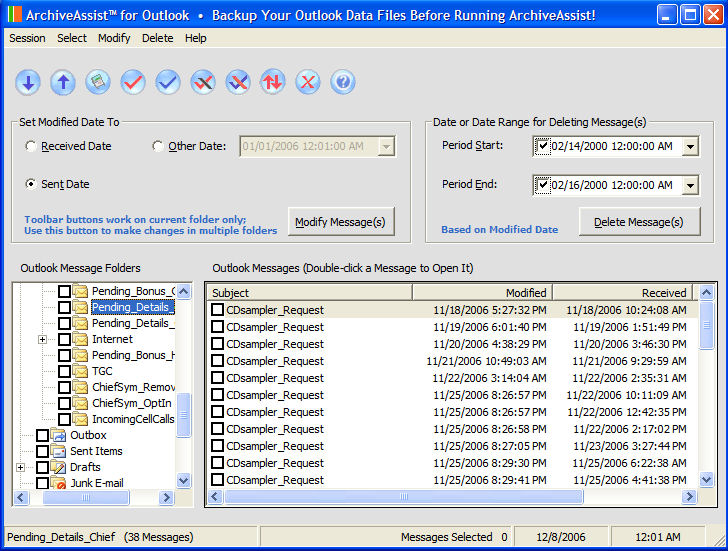The image size is (728, 551).
Task: Select the Pending_Bonus_H folder label
Action: click(x=133, y=355)
